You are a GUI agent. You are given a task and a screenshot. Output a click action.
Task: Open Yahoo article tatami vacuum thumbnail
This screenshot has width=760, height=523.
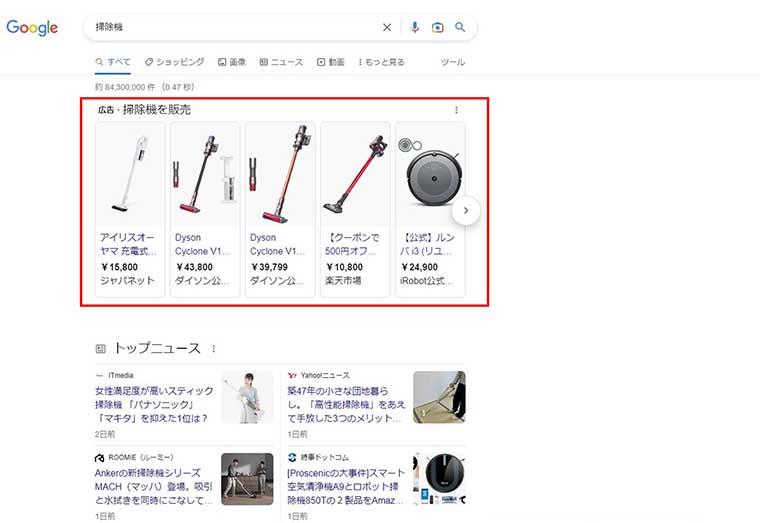pos(439,397)
